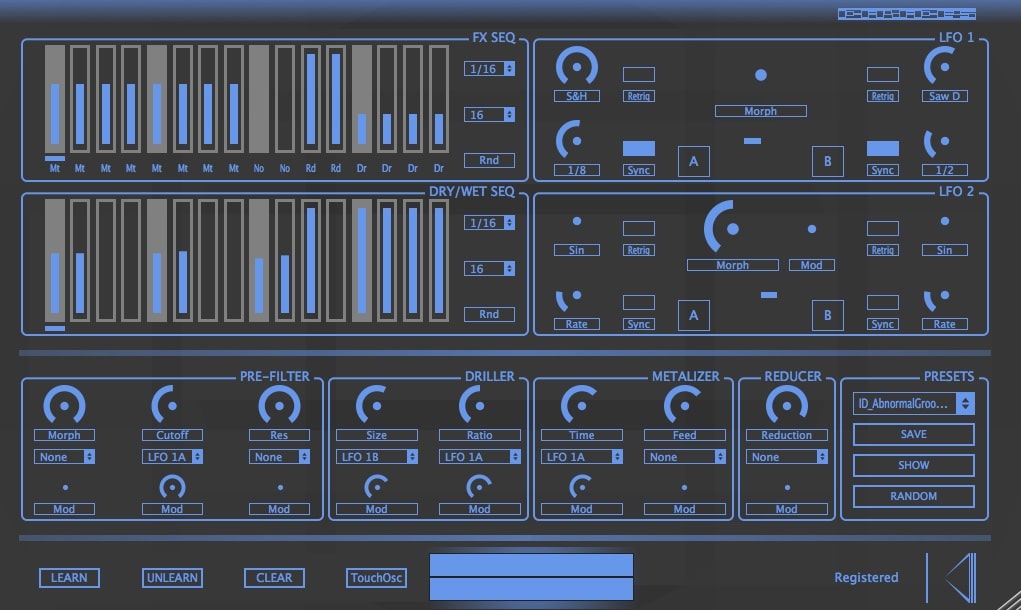Click the Cutoff knob in Pre-Filter

[x=172, y=408]
